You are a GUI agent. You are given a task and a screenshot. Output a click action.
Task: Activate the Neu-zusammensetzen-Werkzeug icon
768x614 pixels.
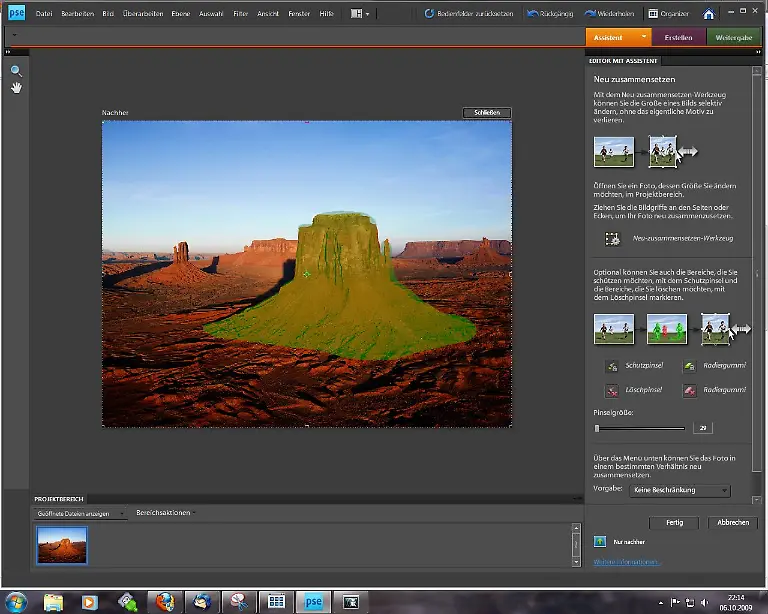click(612, 239)
